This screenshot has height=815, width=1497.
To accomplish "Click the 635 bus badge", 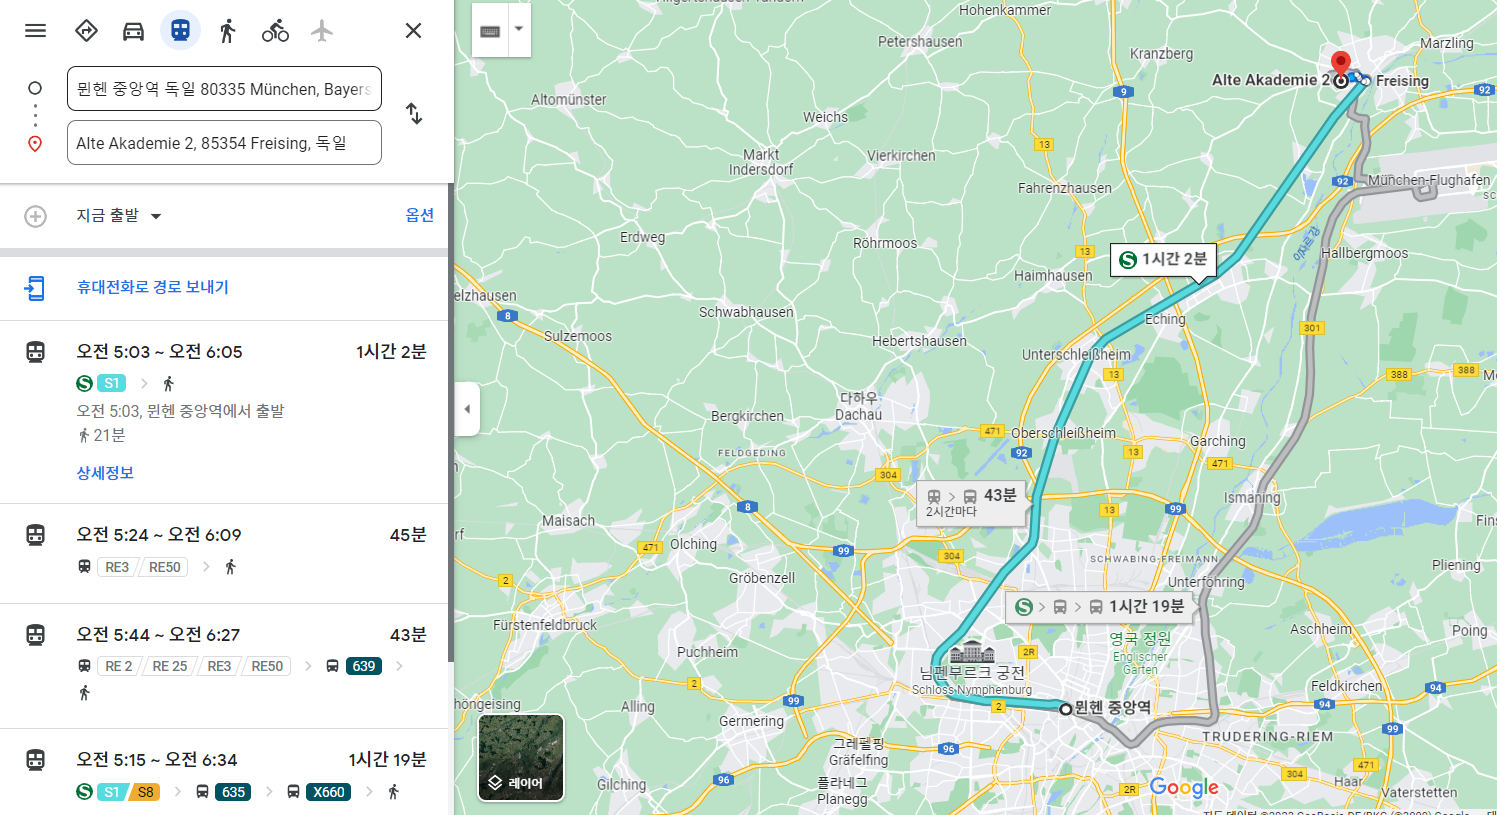I will [233, 792].
